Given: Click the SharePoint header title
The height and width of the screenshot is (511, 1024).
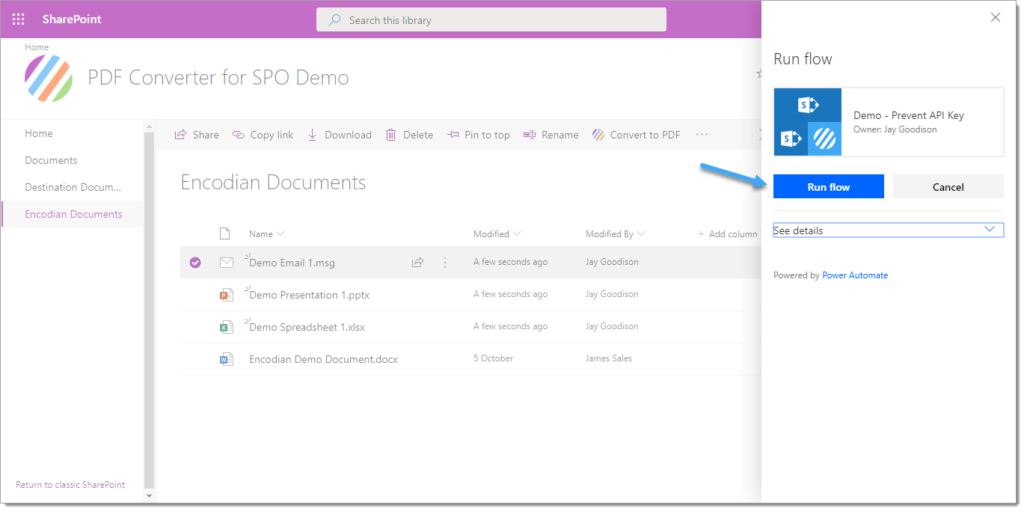Looking at the screenshot, I should pyautogui.click(x=72, y=19).
